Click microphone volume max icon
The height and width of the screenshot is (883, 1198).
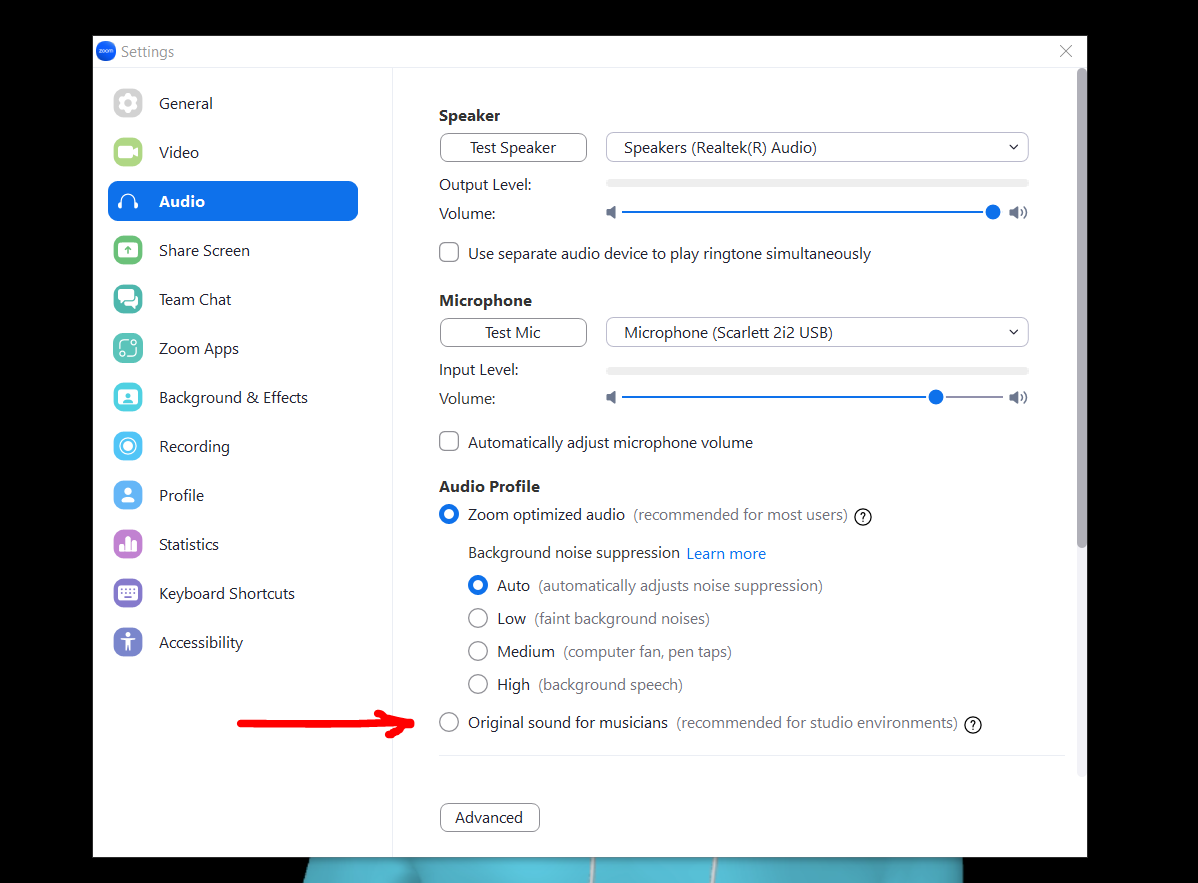pos(1018,397)
